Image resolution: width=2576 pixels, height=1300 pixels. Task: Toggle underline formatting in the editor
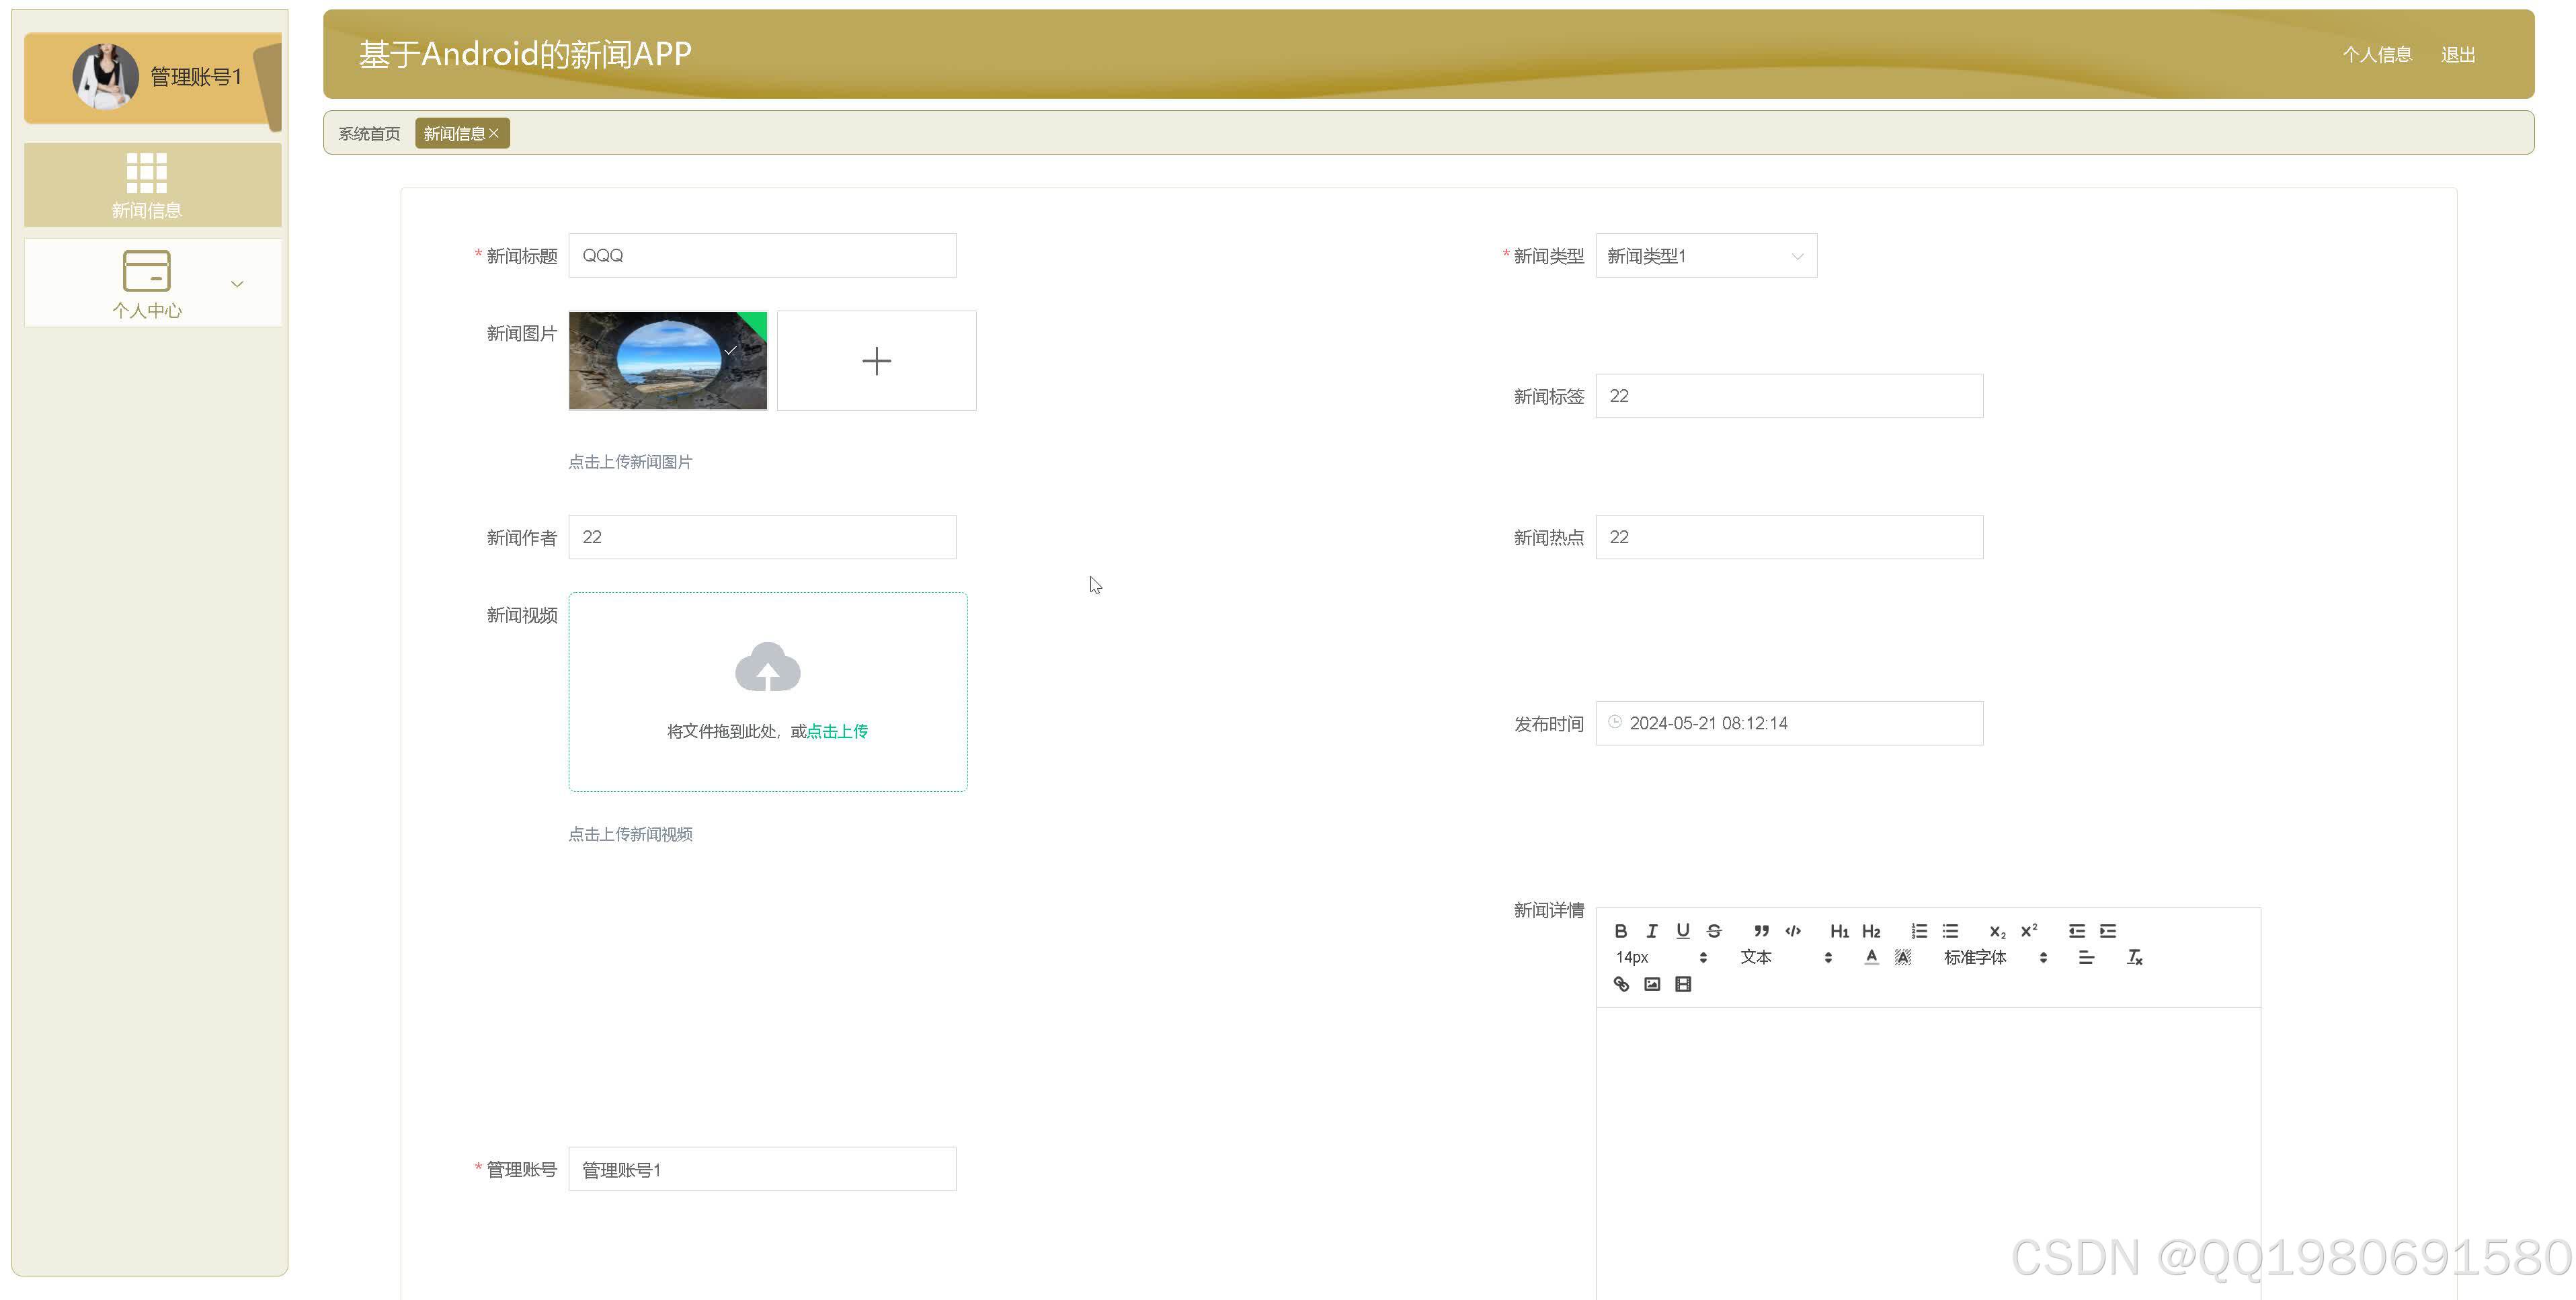click(x=1683, y=931)
